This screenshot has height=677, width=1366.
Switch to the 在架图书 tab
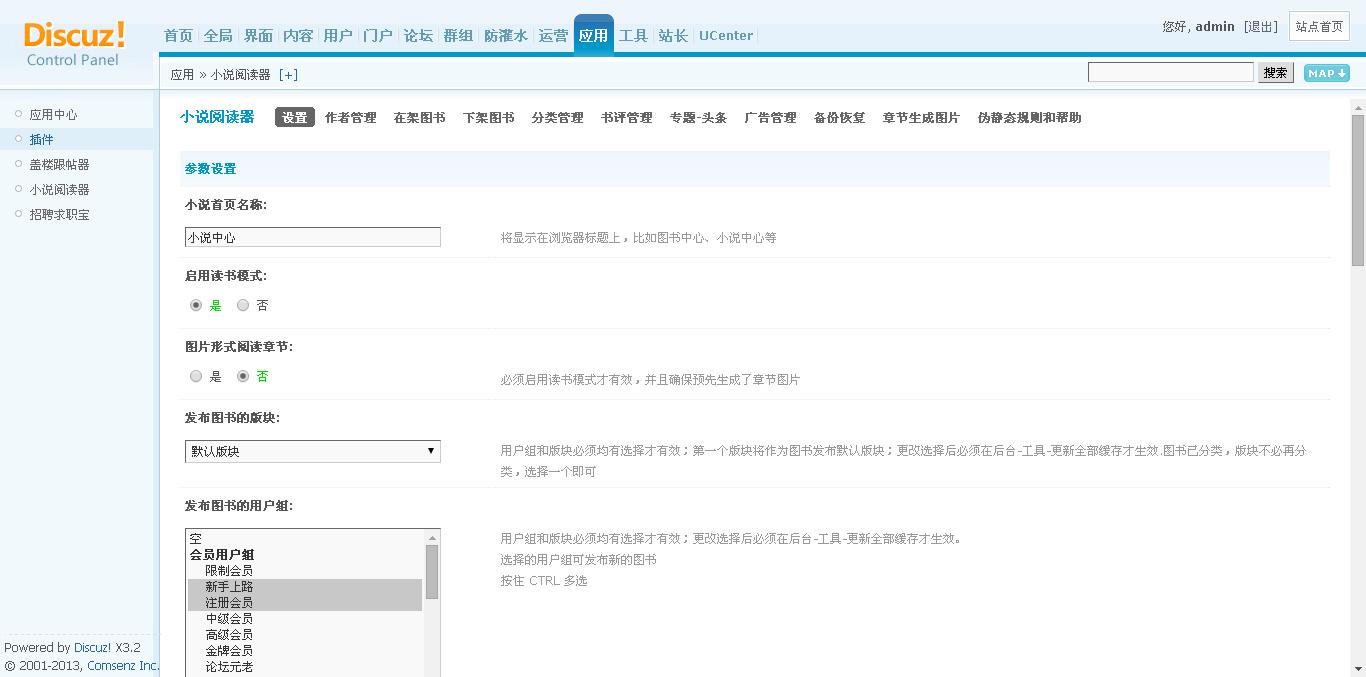click(x=420, y=118)
